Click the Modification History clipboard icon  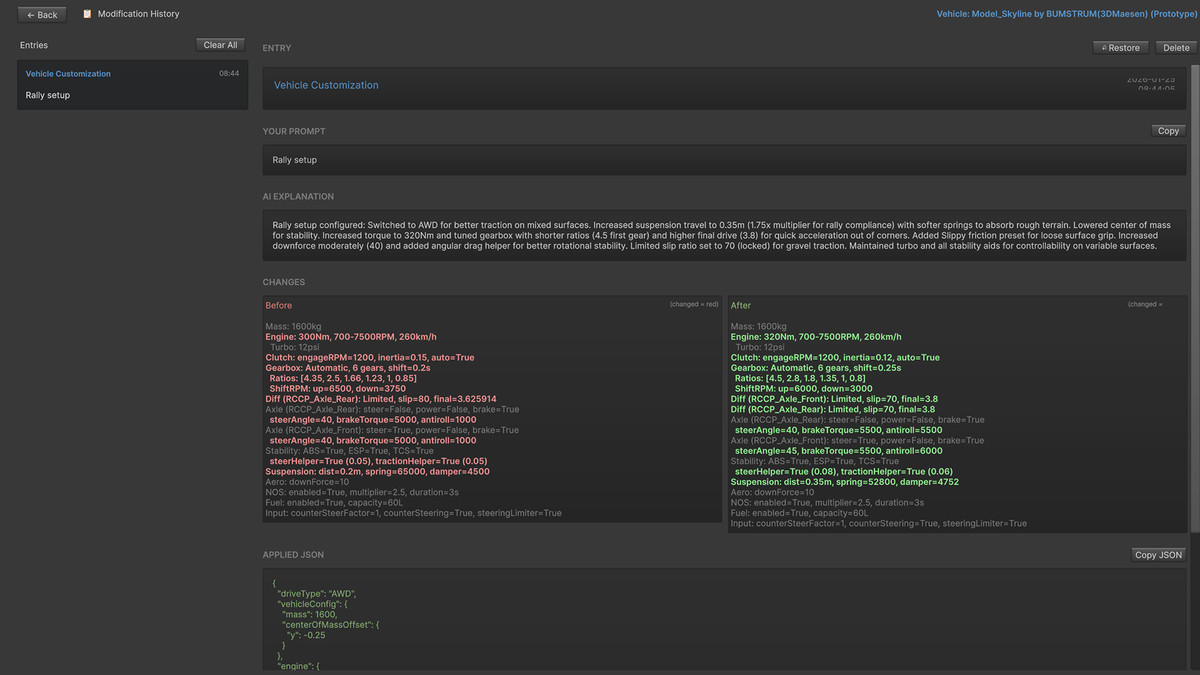pyautogui.click(x=87, y=14)
